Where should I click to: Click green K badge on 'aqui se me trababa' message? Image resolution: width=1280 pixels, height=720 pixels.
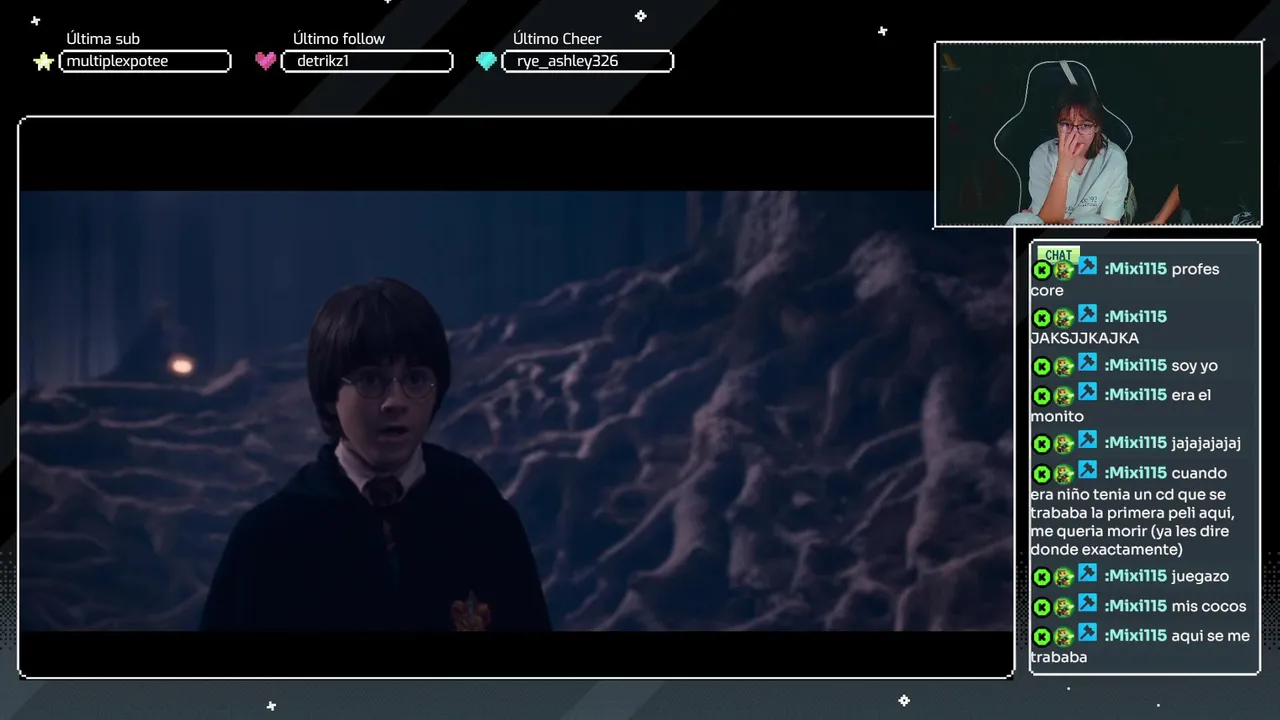[x=1041, y=637]
